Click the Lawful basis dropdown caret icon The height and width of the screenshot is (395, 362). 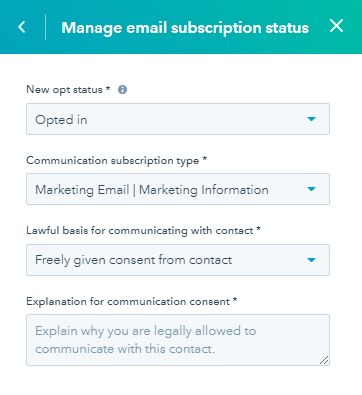point(311,260)
